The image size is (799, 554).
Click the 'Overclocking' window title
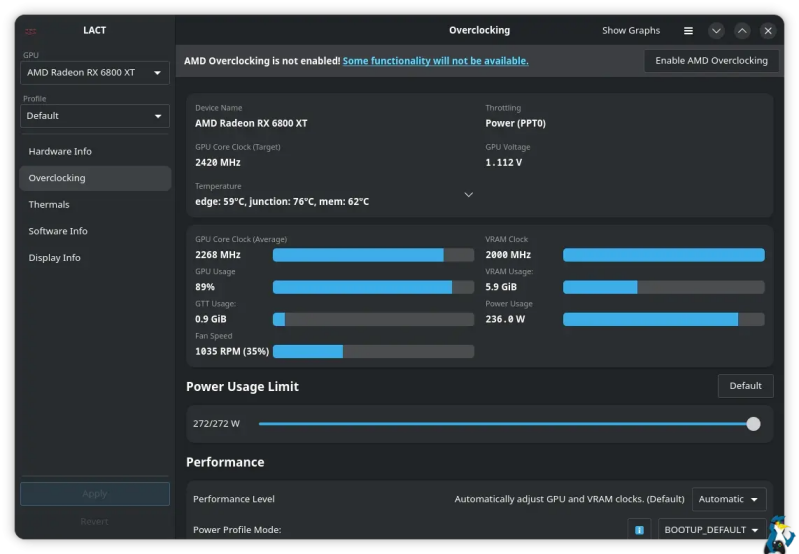point(480,30)
